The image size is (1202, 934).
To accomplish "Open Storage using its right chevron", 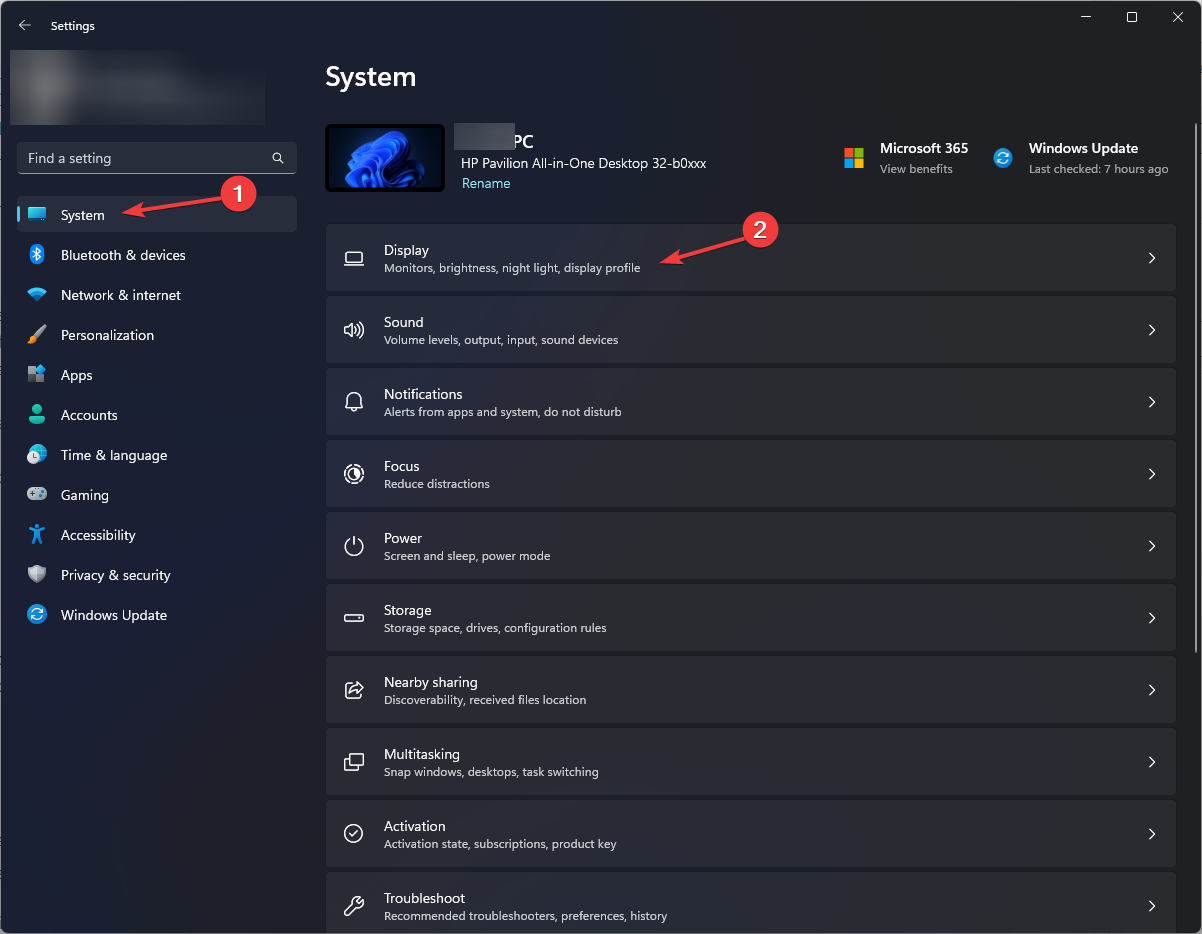I will click(1152, 618).
